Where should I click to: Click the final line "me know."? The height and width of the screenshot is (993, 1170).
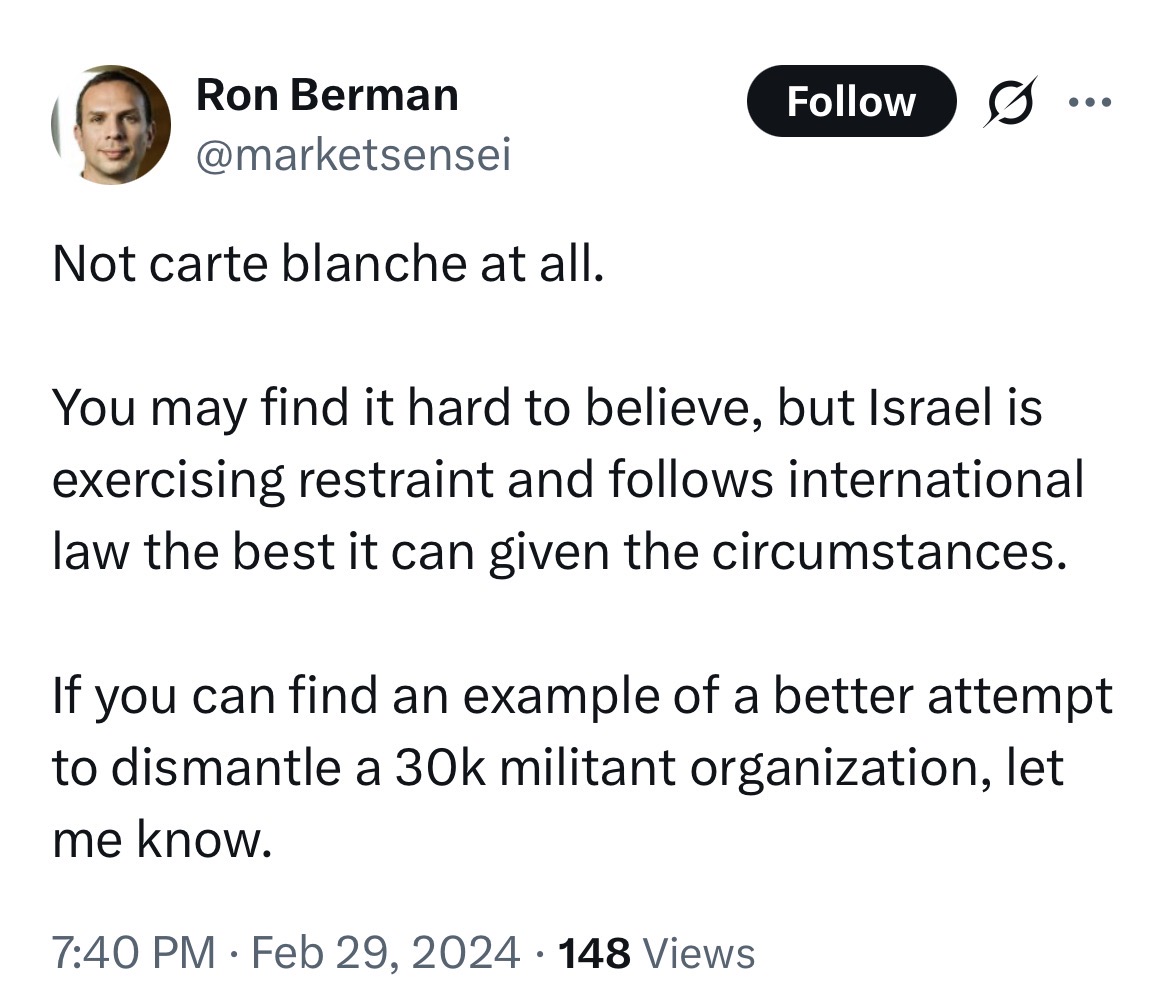(x=162, y=839)
